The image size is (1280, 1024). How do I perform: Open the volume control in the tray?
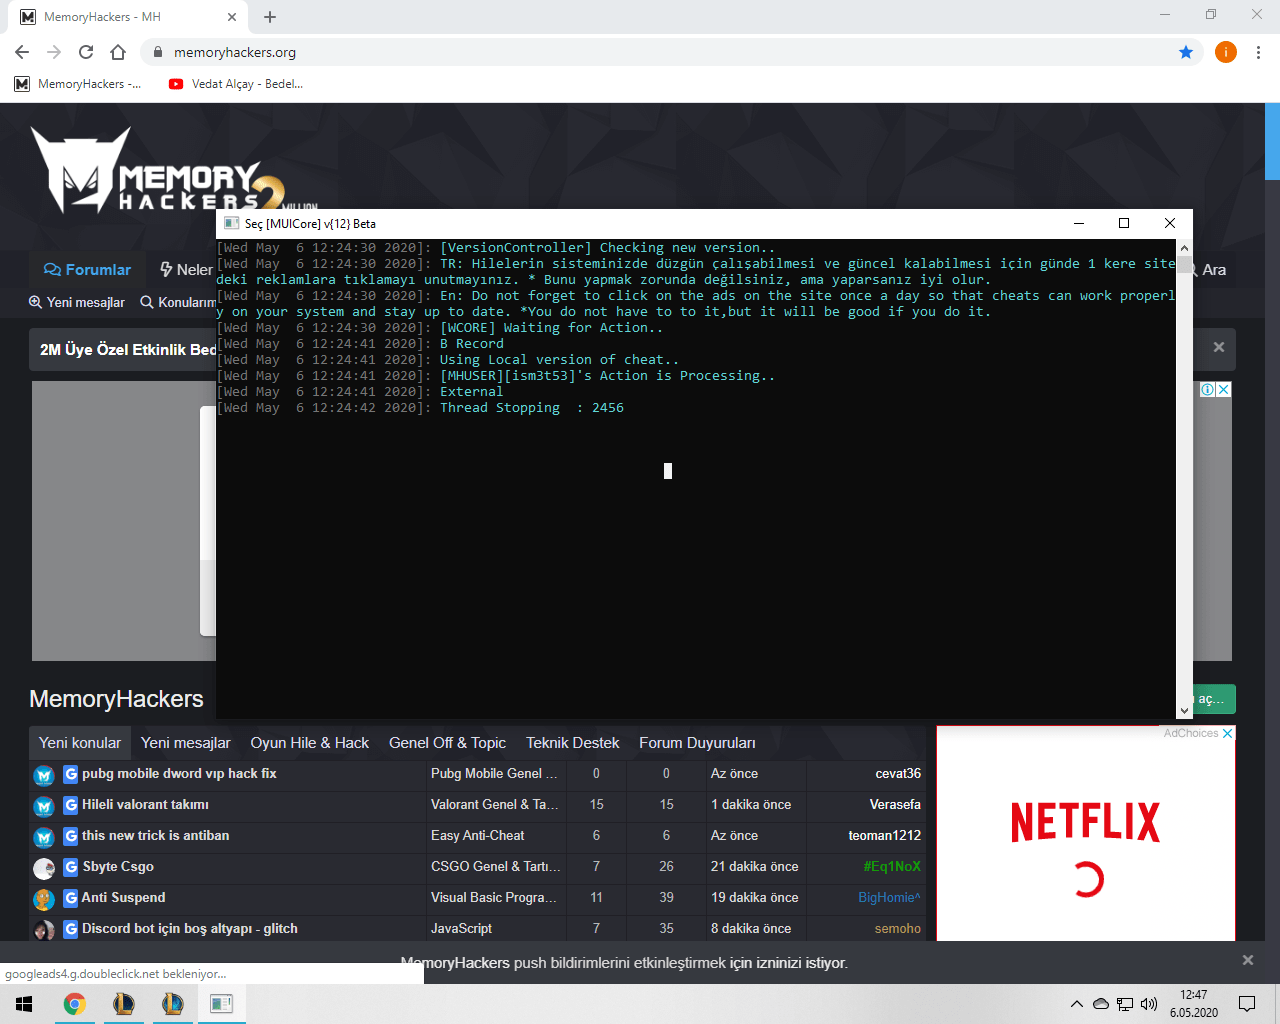click(1149, 1004)
